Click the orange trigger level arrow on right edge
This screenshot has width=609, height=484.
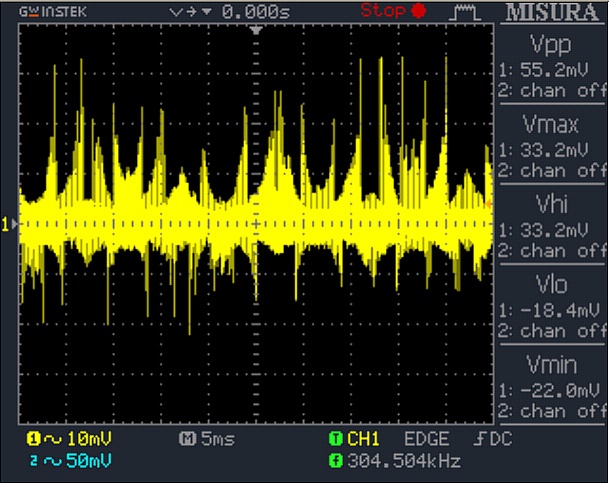click(489, 204)
